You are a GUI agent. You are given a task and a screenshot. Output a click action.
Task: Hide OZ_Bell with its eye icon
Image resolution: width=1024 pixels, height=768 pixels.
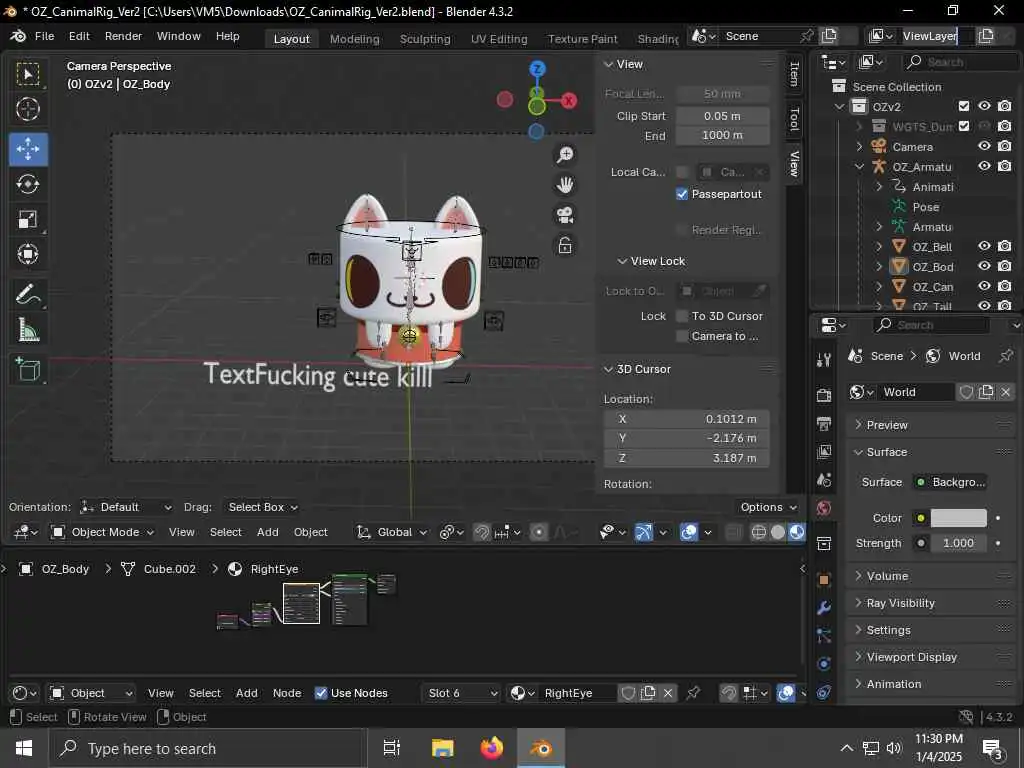coord(984,246)
